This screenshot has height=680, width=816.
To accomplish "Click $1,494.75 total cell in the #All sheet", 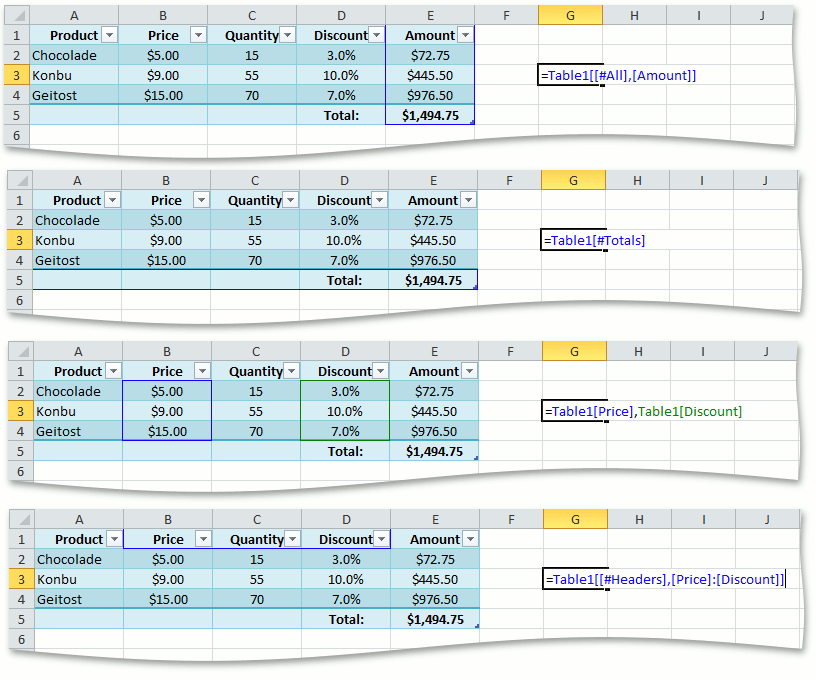I will 430,116.
